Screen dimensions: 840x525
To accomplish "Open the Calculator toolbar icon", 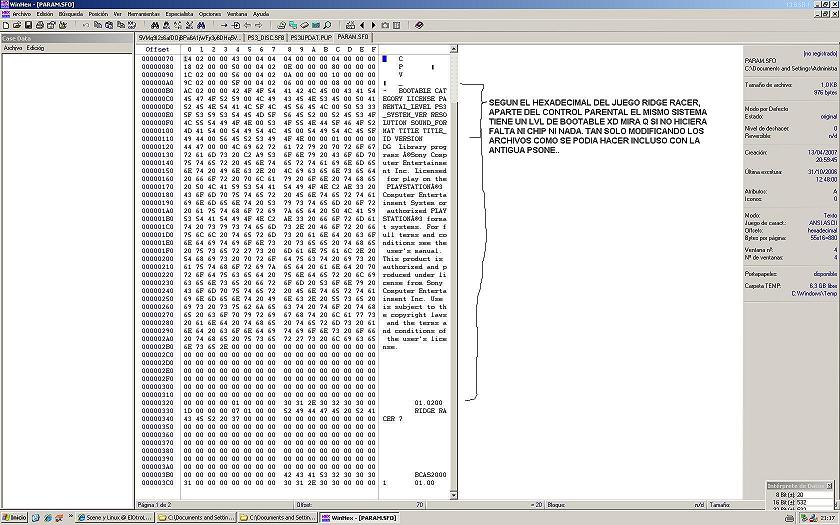I will (316, 25).
